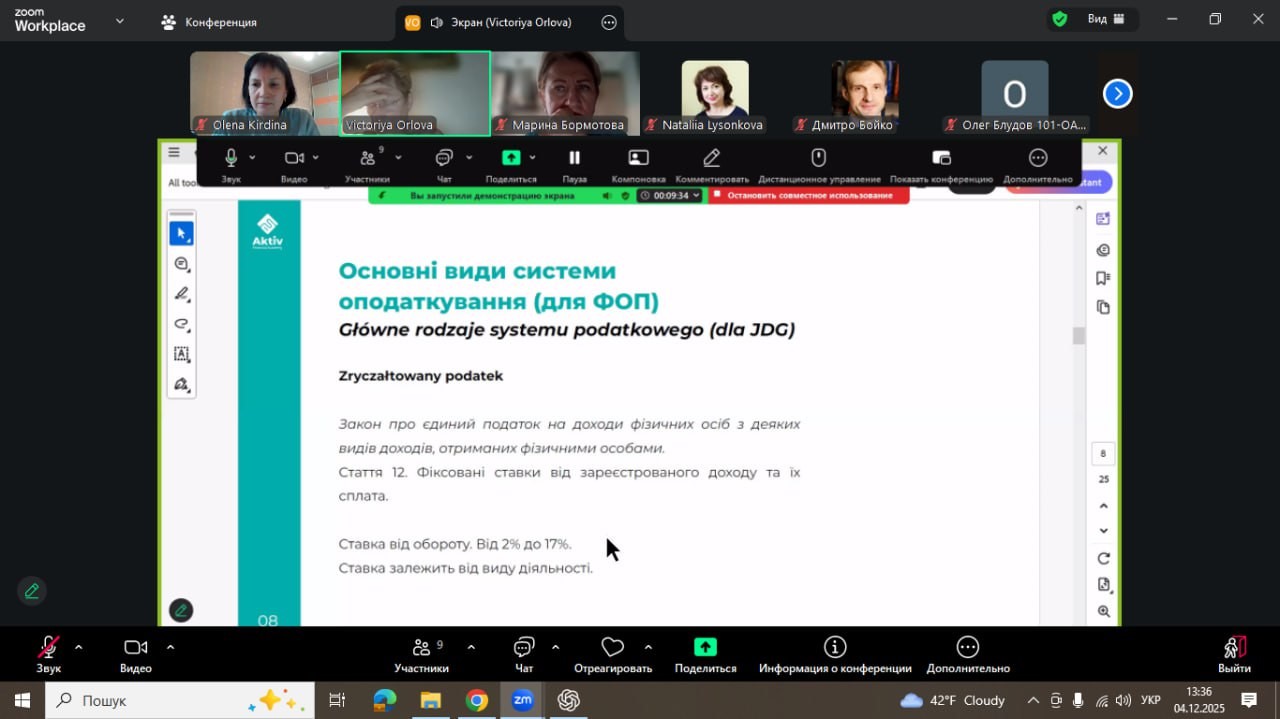Click the Отреагировать heart icon
Image resolution: width=1280 pixels, height=719 pixels.
point(612,648)
